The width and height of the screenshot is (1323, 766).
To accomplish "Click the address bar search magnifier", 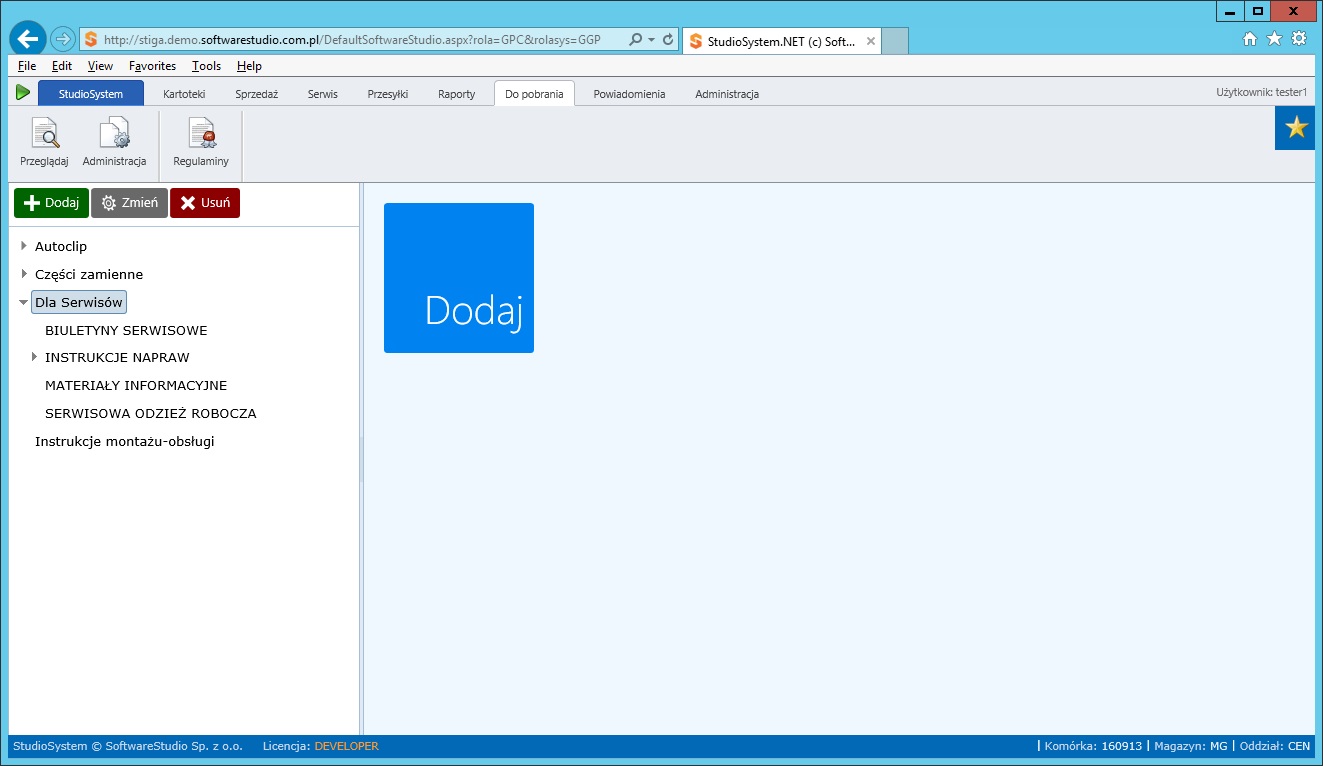I will click(635, 40).
